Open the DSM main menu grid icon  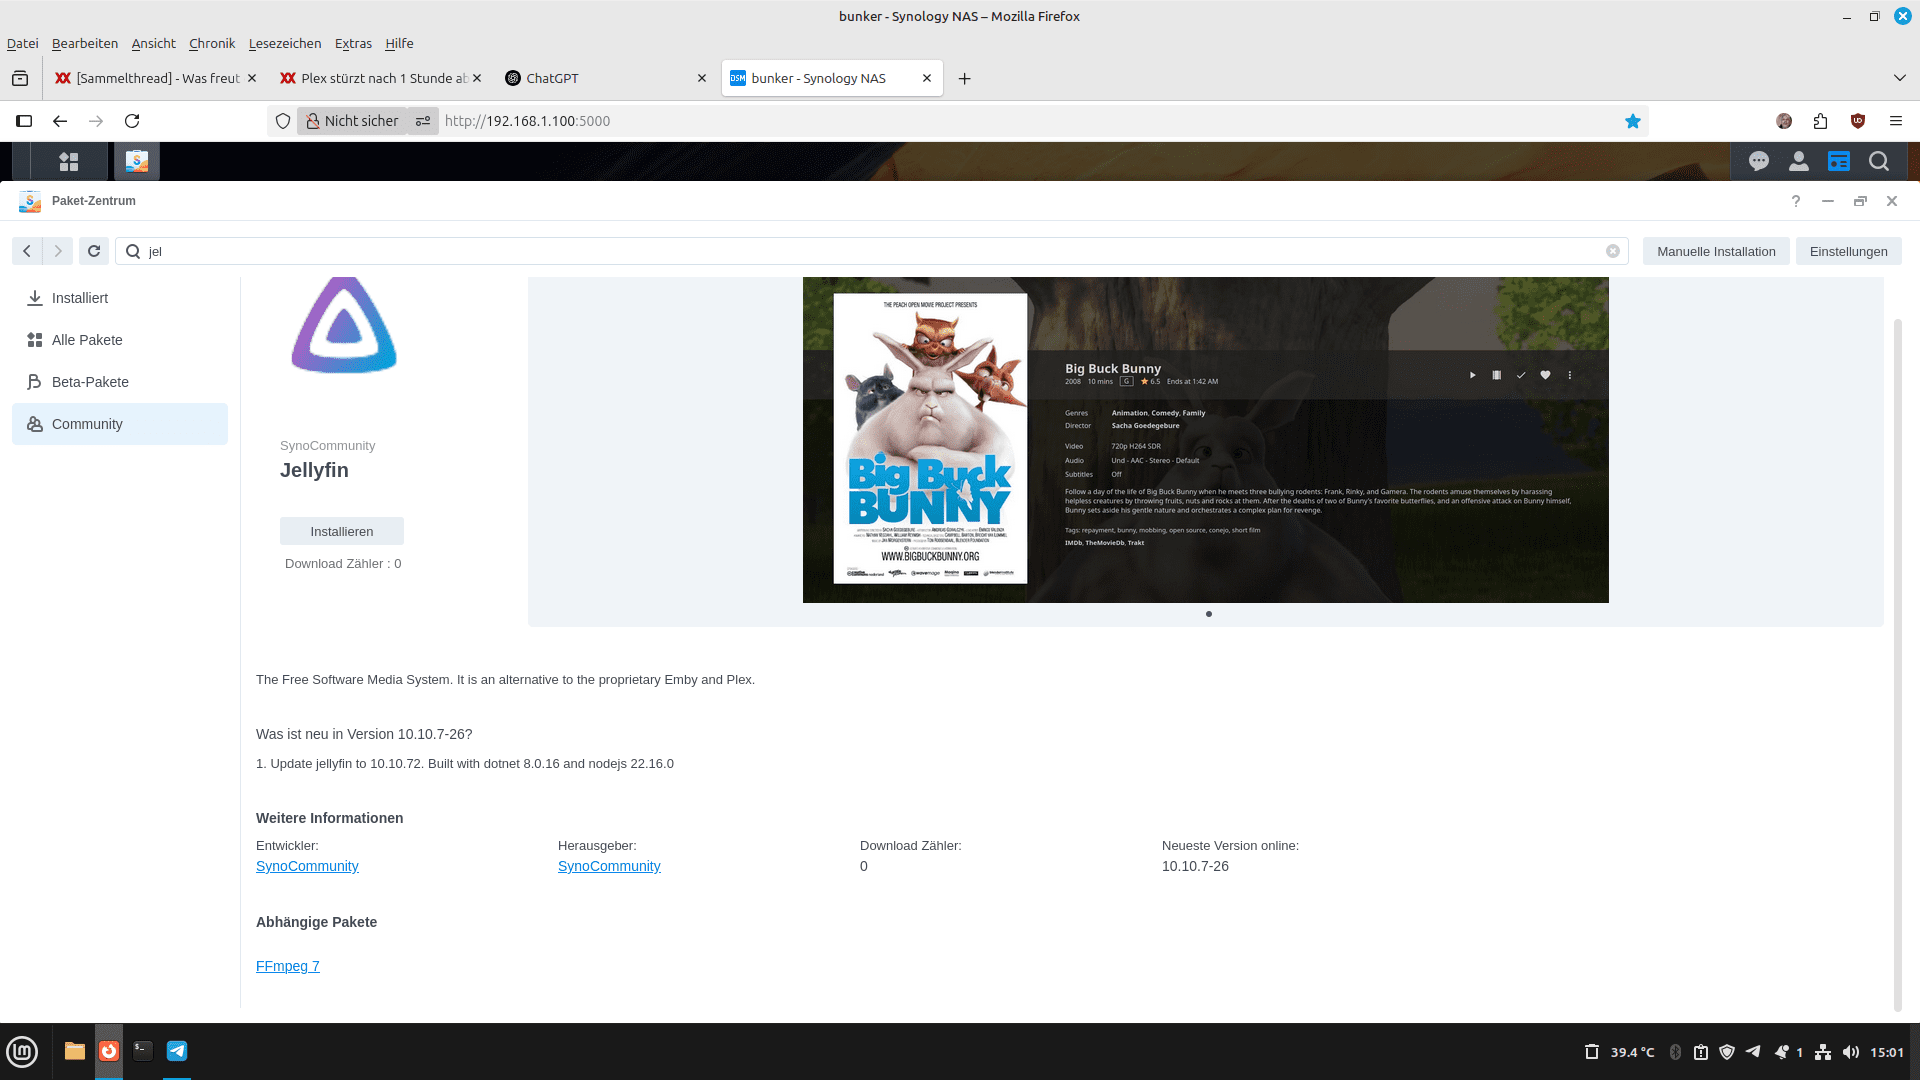click(x=68, y=161)
